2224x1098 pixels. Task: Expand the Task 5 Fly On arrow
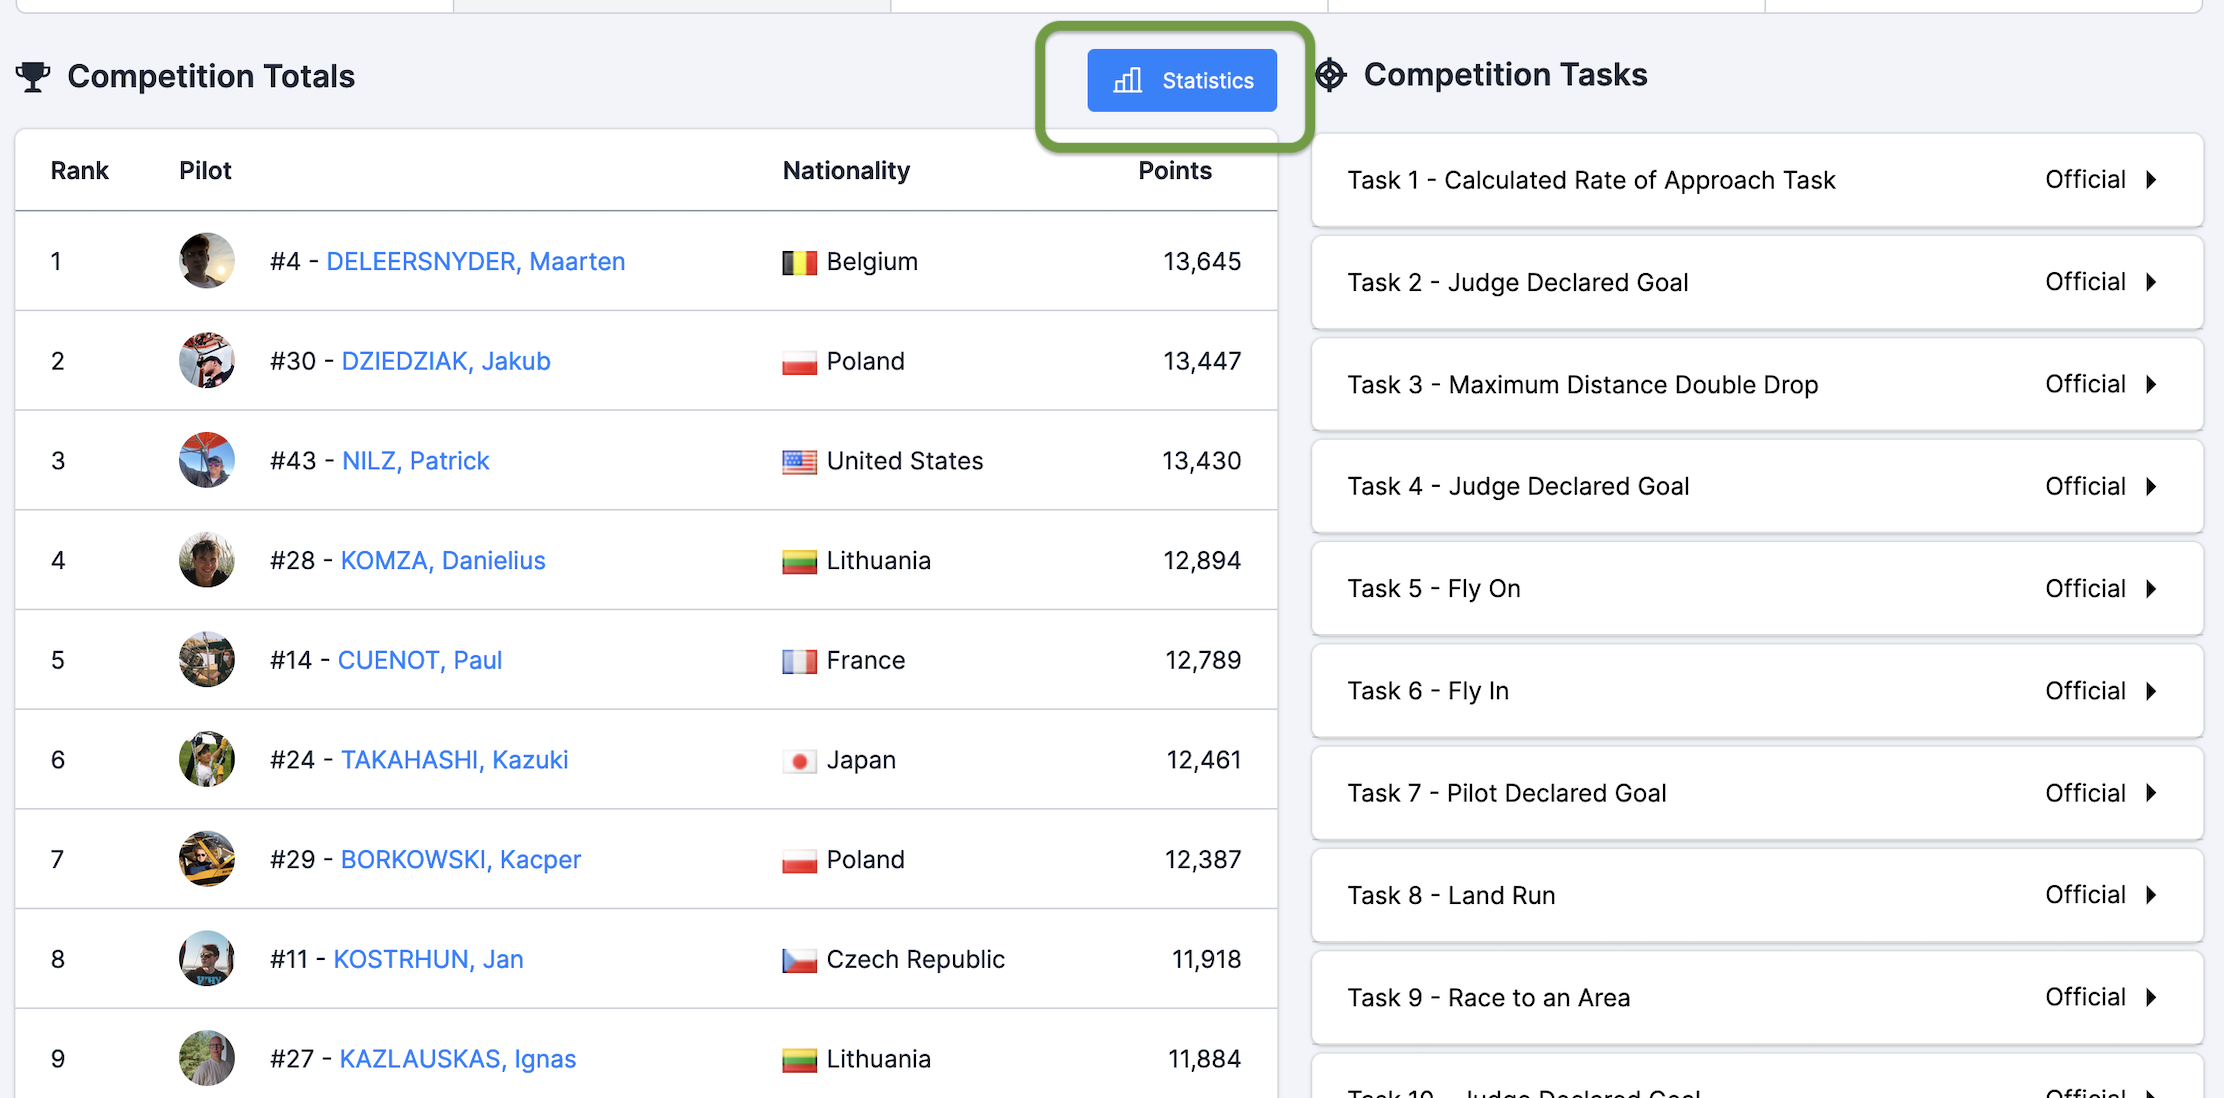(x=2151, y=589)
